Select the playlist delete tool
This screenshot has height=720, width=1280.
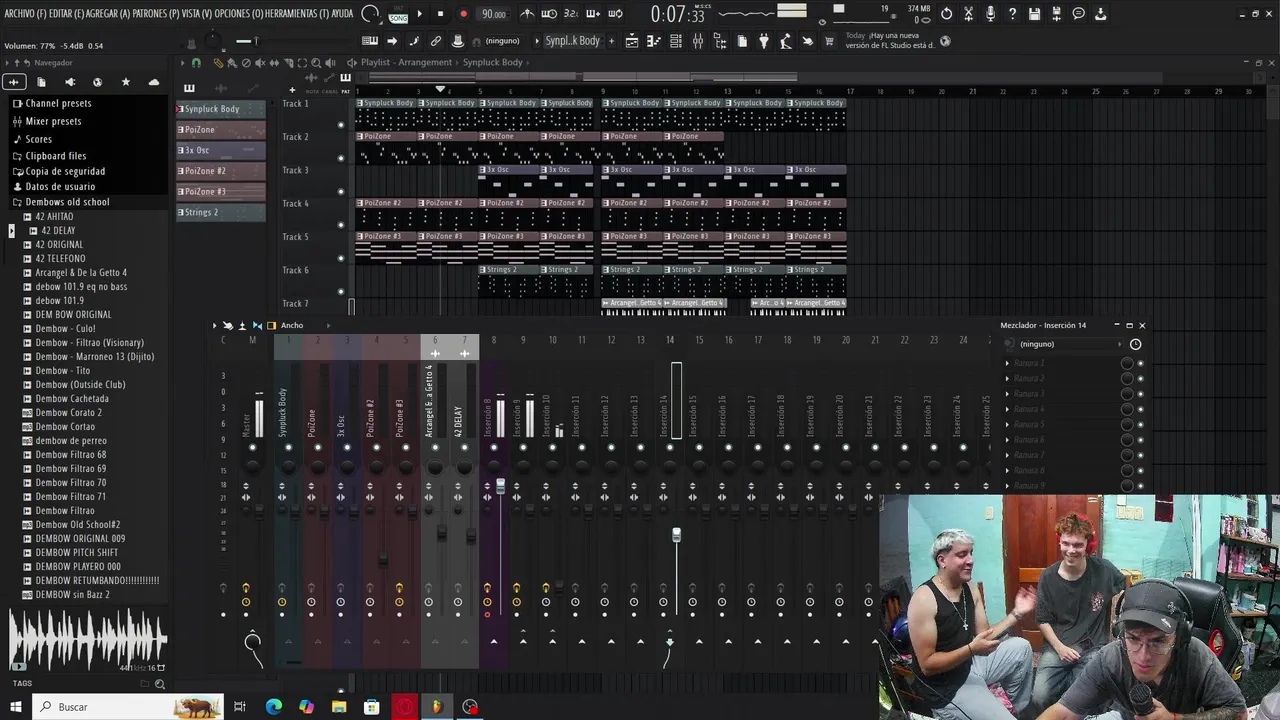click(246, 63)
